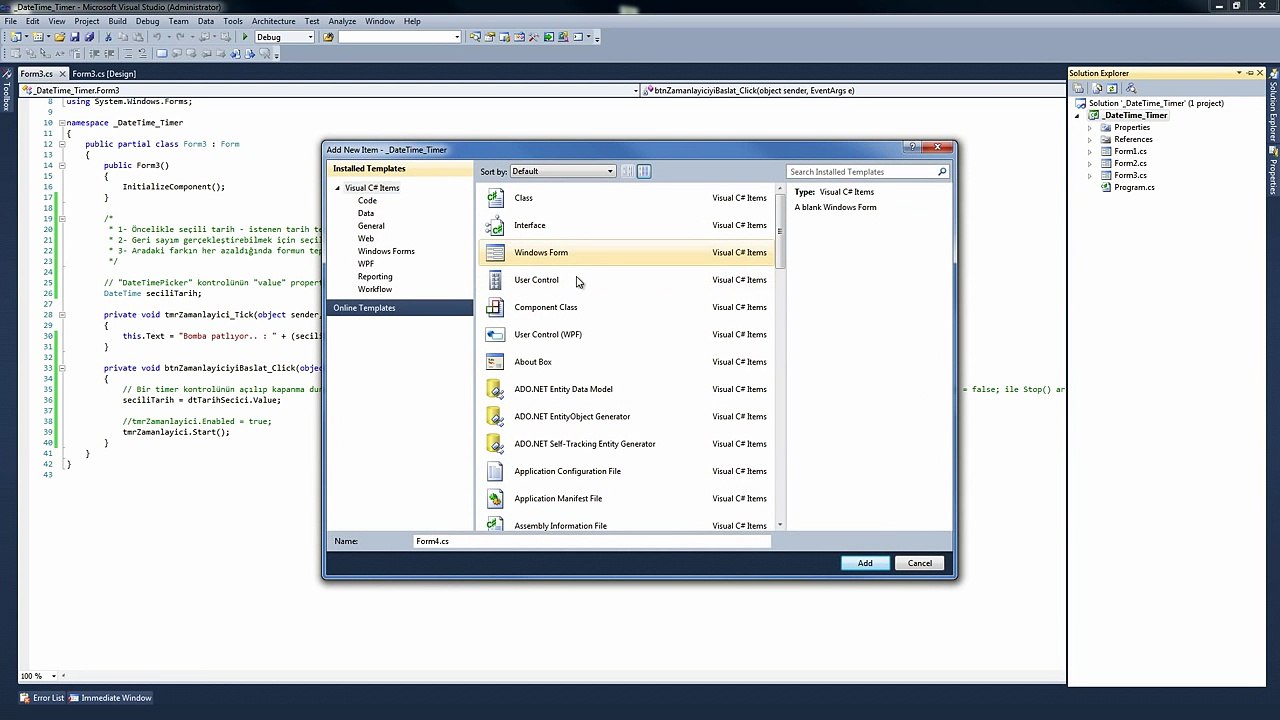
Task: Open the Properties side tab on right edge
Action: [1274, 172]
